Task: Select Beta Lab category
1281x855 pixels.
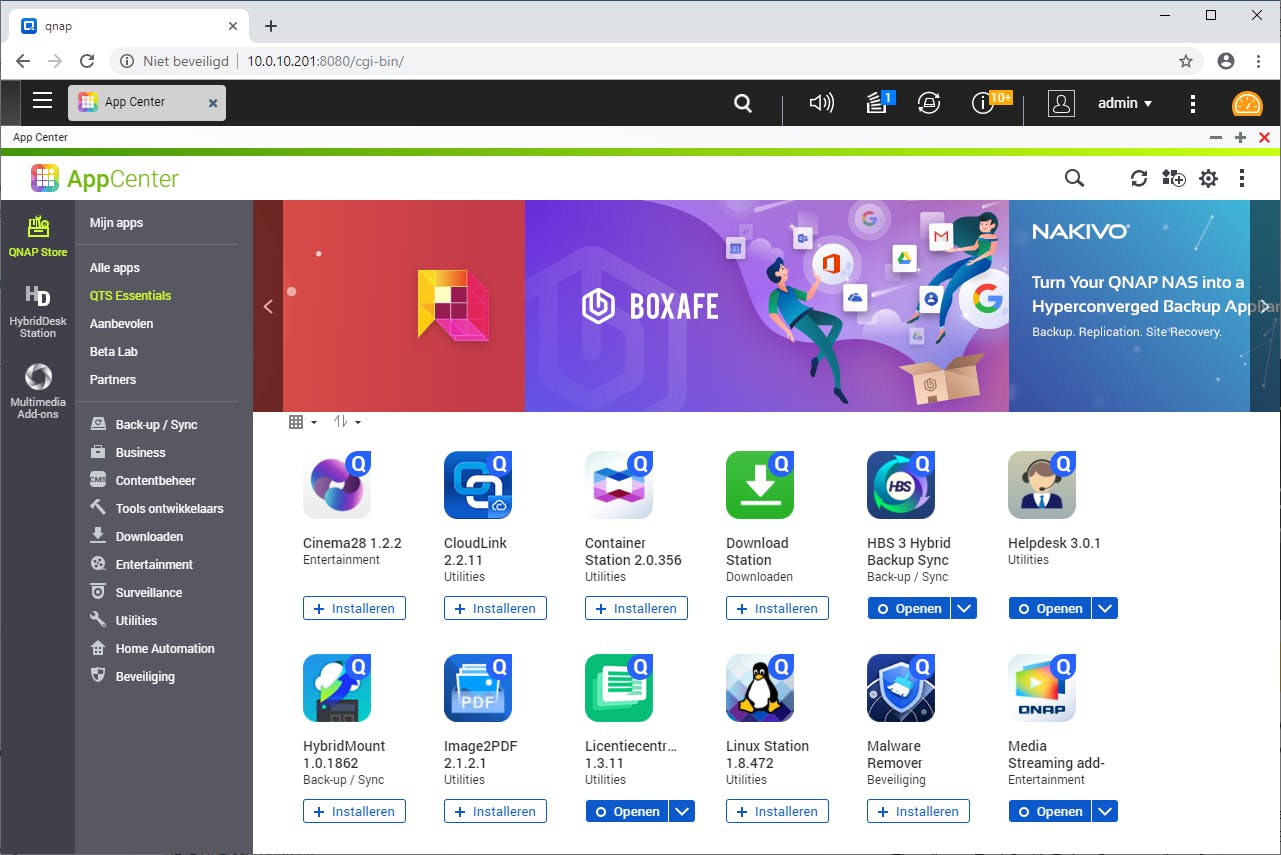Action: [x=114, y=352]
